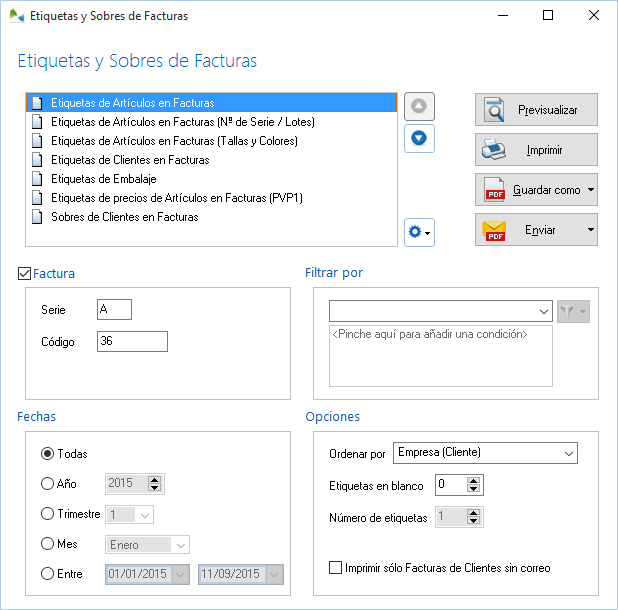The image size is (618, 610).
Task: Click the move up arrow icon
Action: 419,106
